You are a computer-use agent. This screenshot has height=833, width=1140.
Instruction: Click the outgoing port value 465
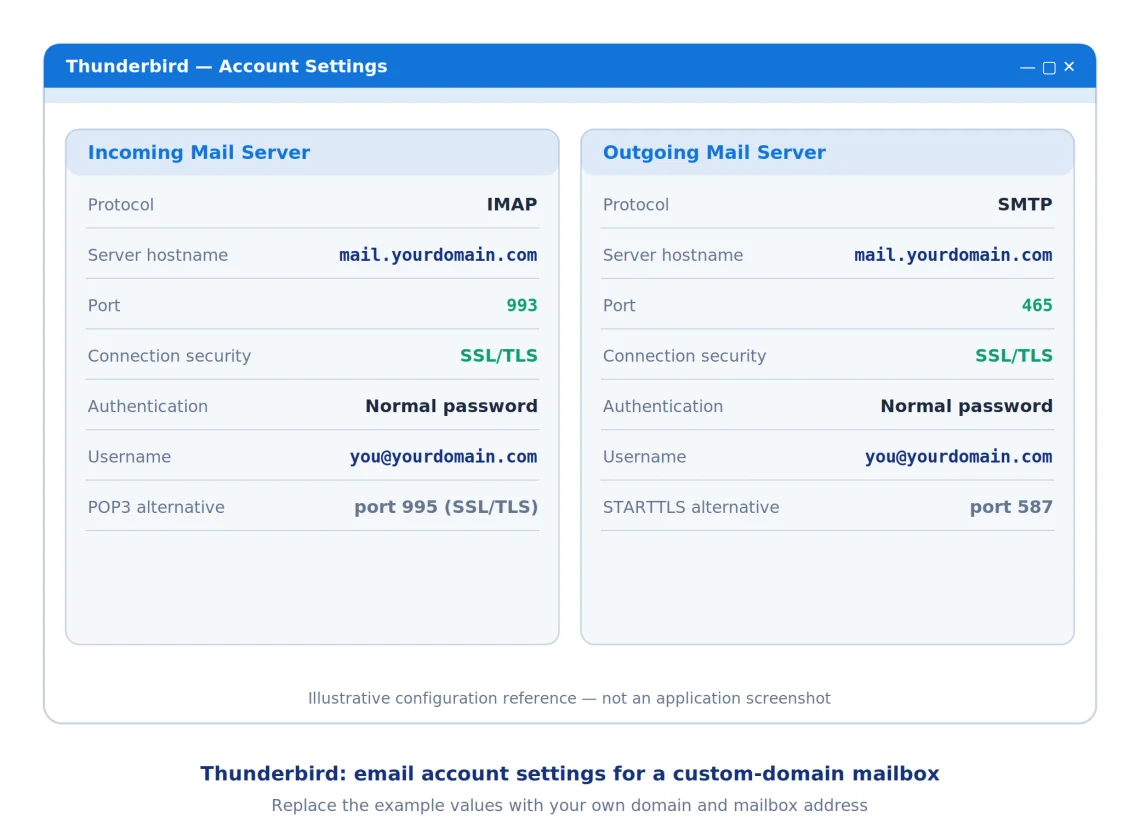(x=1037, y=305)
